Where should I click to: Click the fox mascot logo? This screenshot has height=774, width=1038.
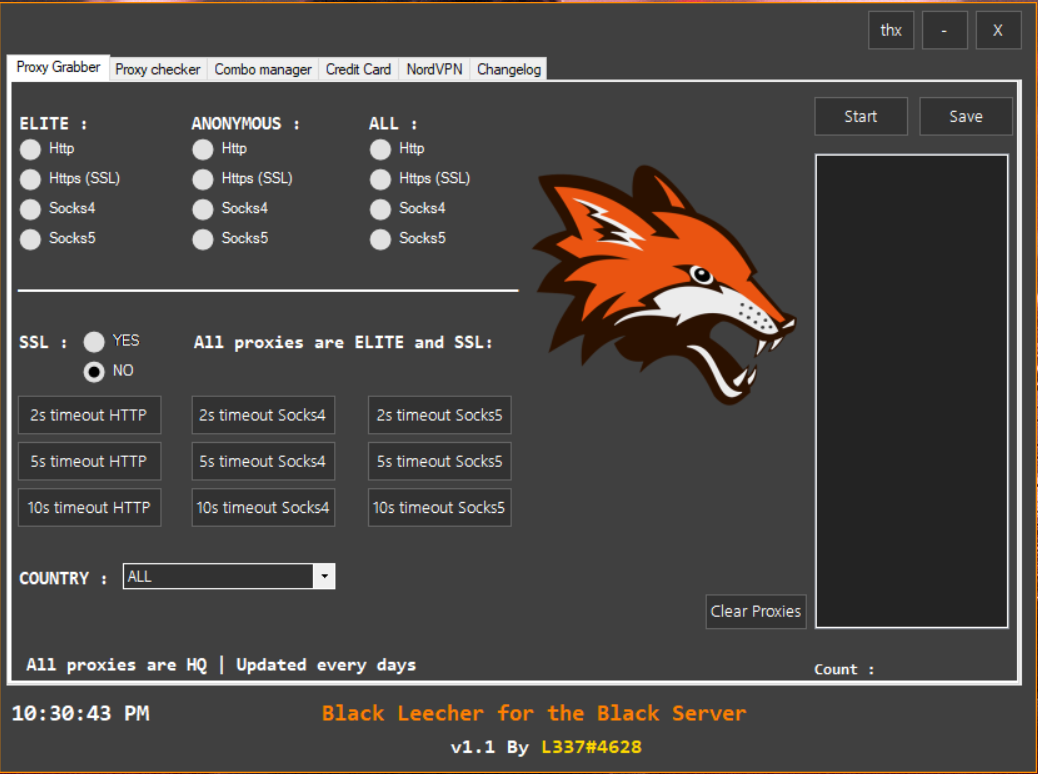coord(663,285)
